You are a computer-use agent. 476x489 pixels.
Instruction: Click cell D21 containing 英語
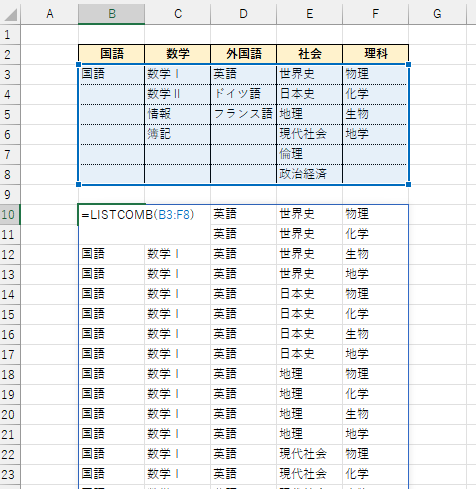click(x=244, y=434)
